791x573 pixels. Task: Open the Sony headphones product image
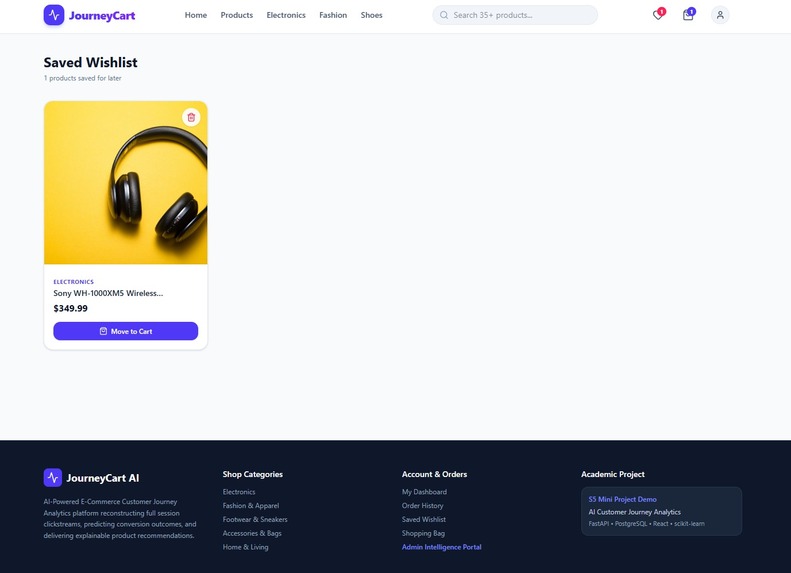click(126, 183)
